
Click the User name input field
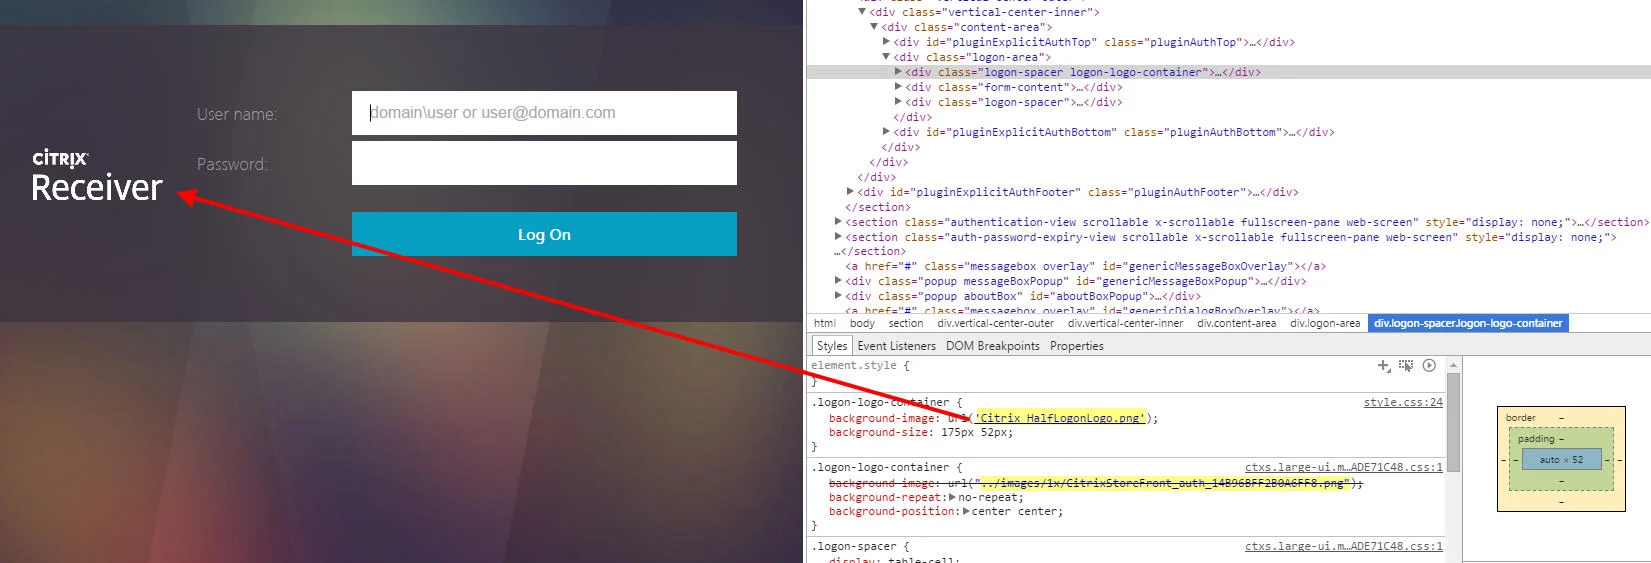click(x=544, y=113)
